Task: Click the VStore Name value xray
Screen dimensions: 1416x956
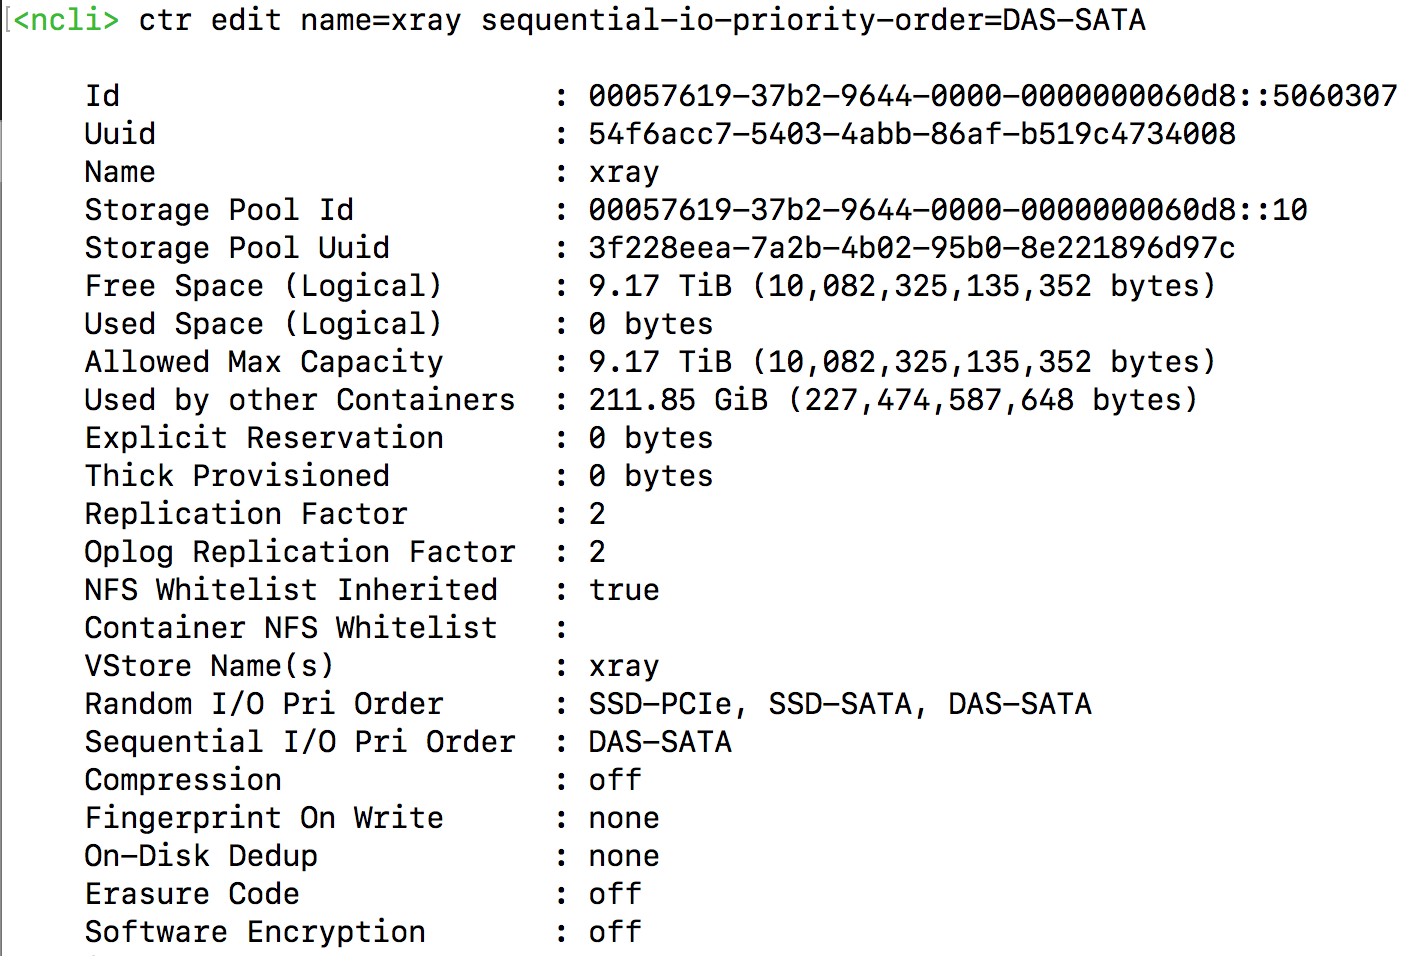Action: 623,666
